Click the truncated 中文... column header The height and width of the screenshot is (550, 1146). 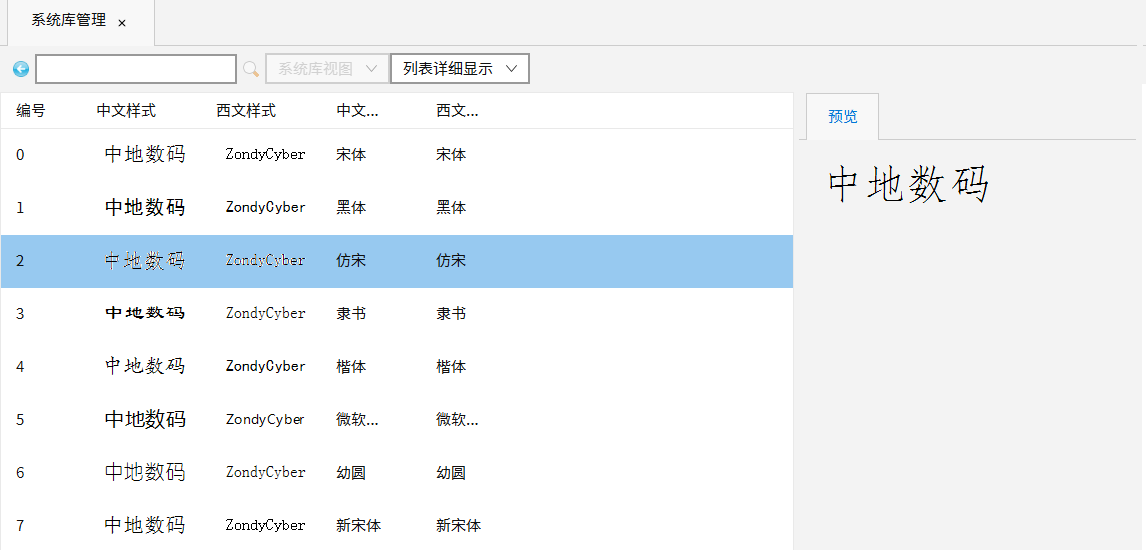click(x=357, y=111)
